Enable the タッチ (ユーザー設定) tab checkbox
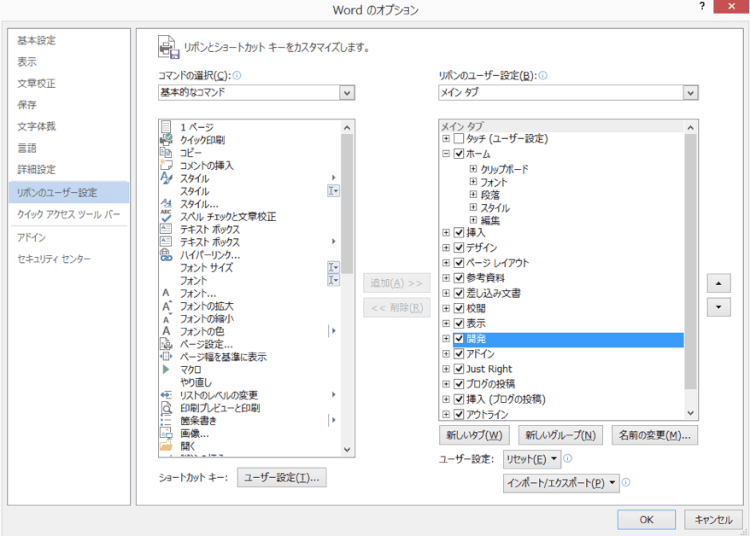 point(459,139)
